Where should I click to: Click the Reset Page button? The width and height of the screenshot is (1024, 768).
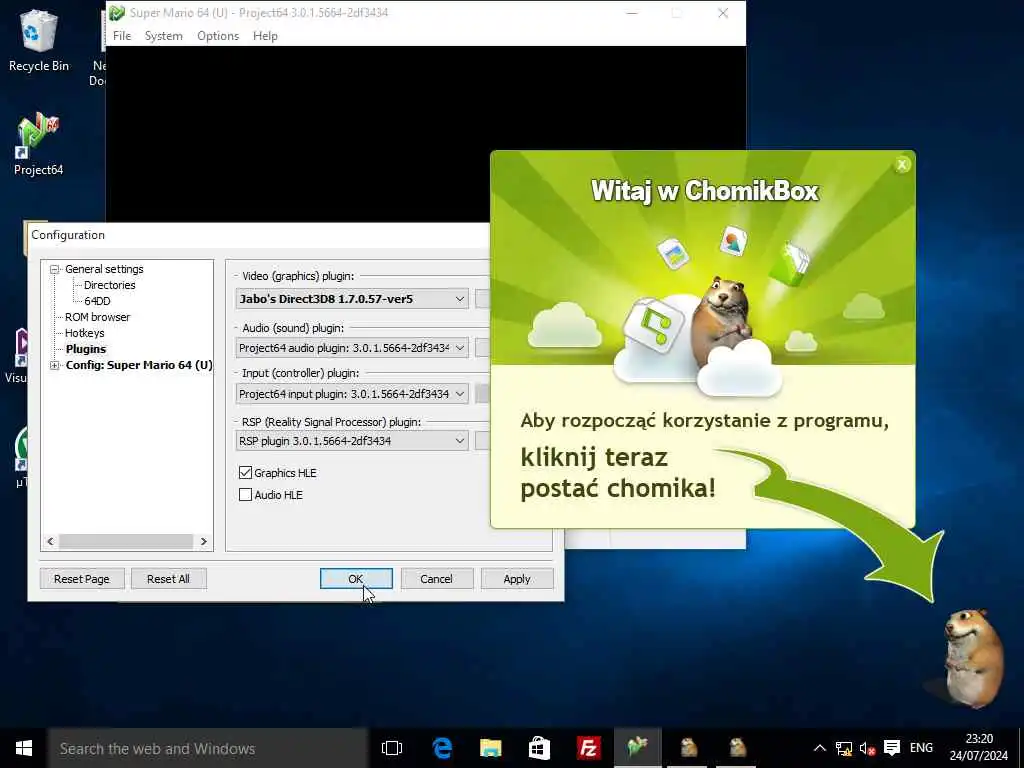pos(82,579)
